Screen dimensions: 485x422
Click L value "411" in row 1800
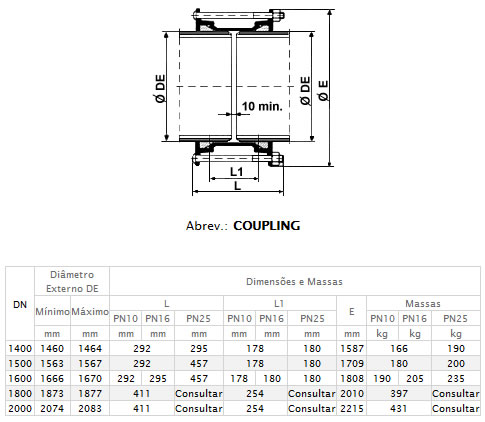pos(142,394)
